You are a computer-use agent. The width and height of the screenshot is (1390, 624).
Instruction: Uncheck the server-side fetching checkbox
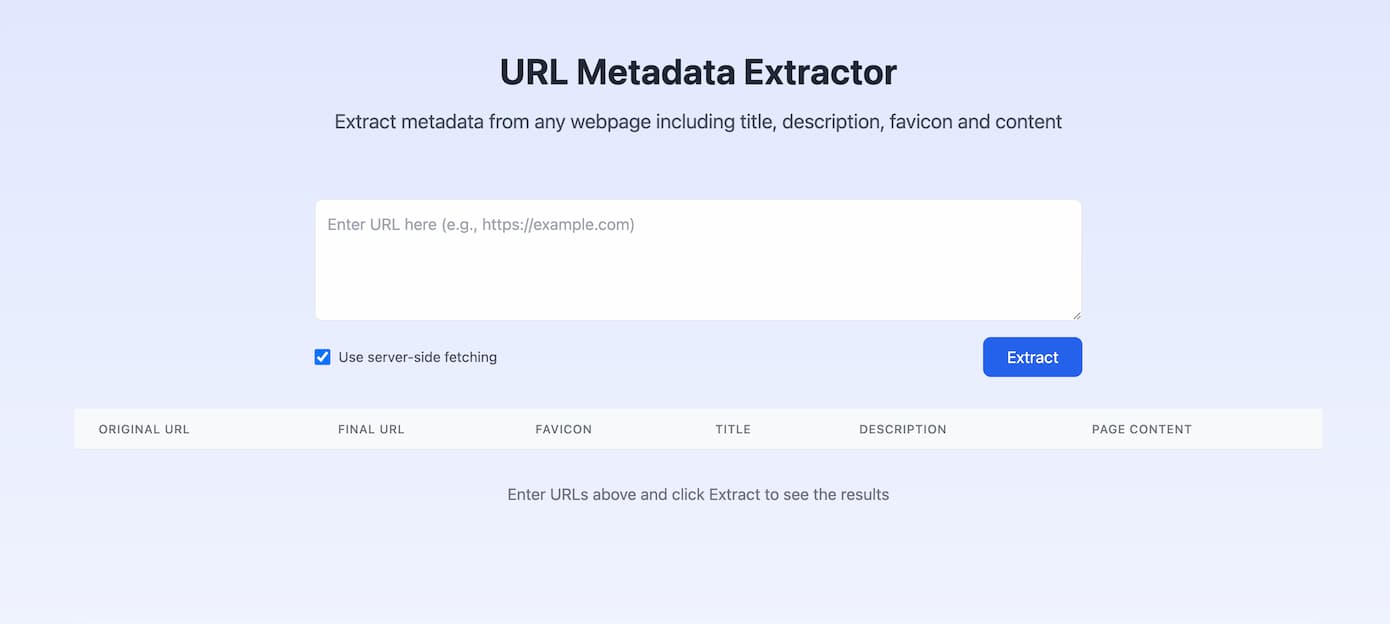[x=322, y=357]
